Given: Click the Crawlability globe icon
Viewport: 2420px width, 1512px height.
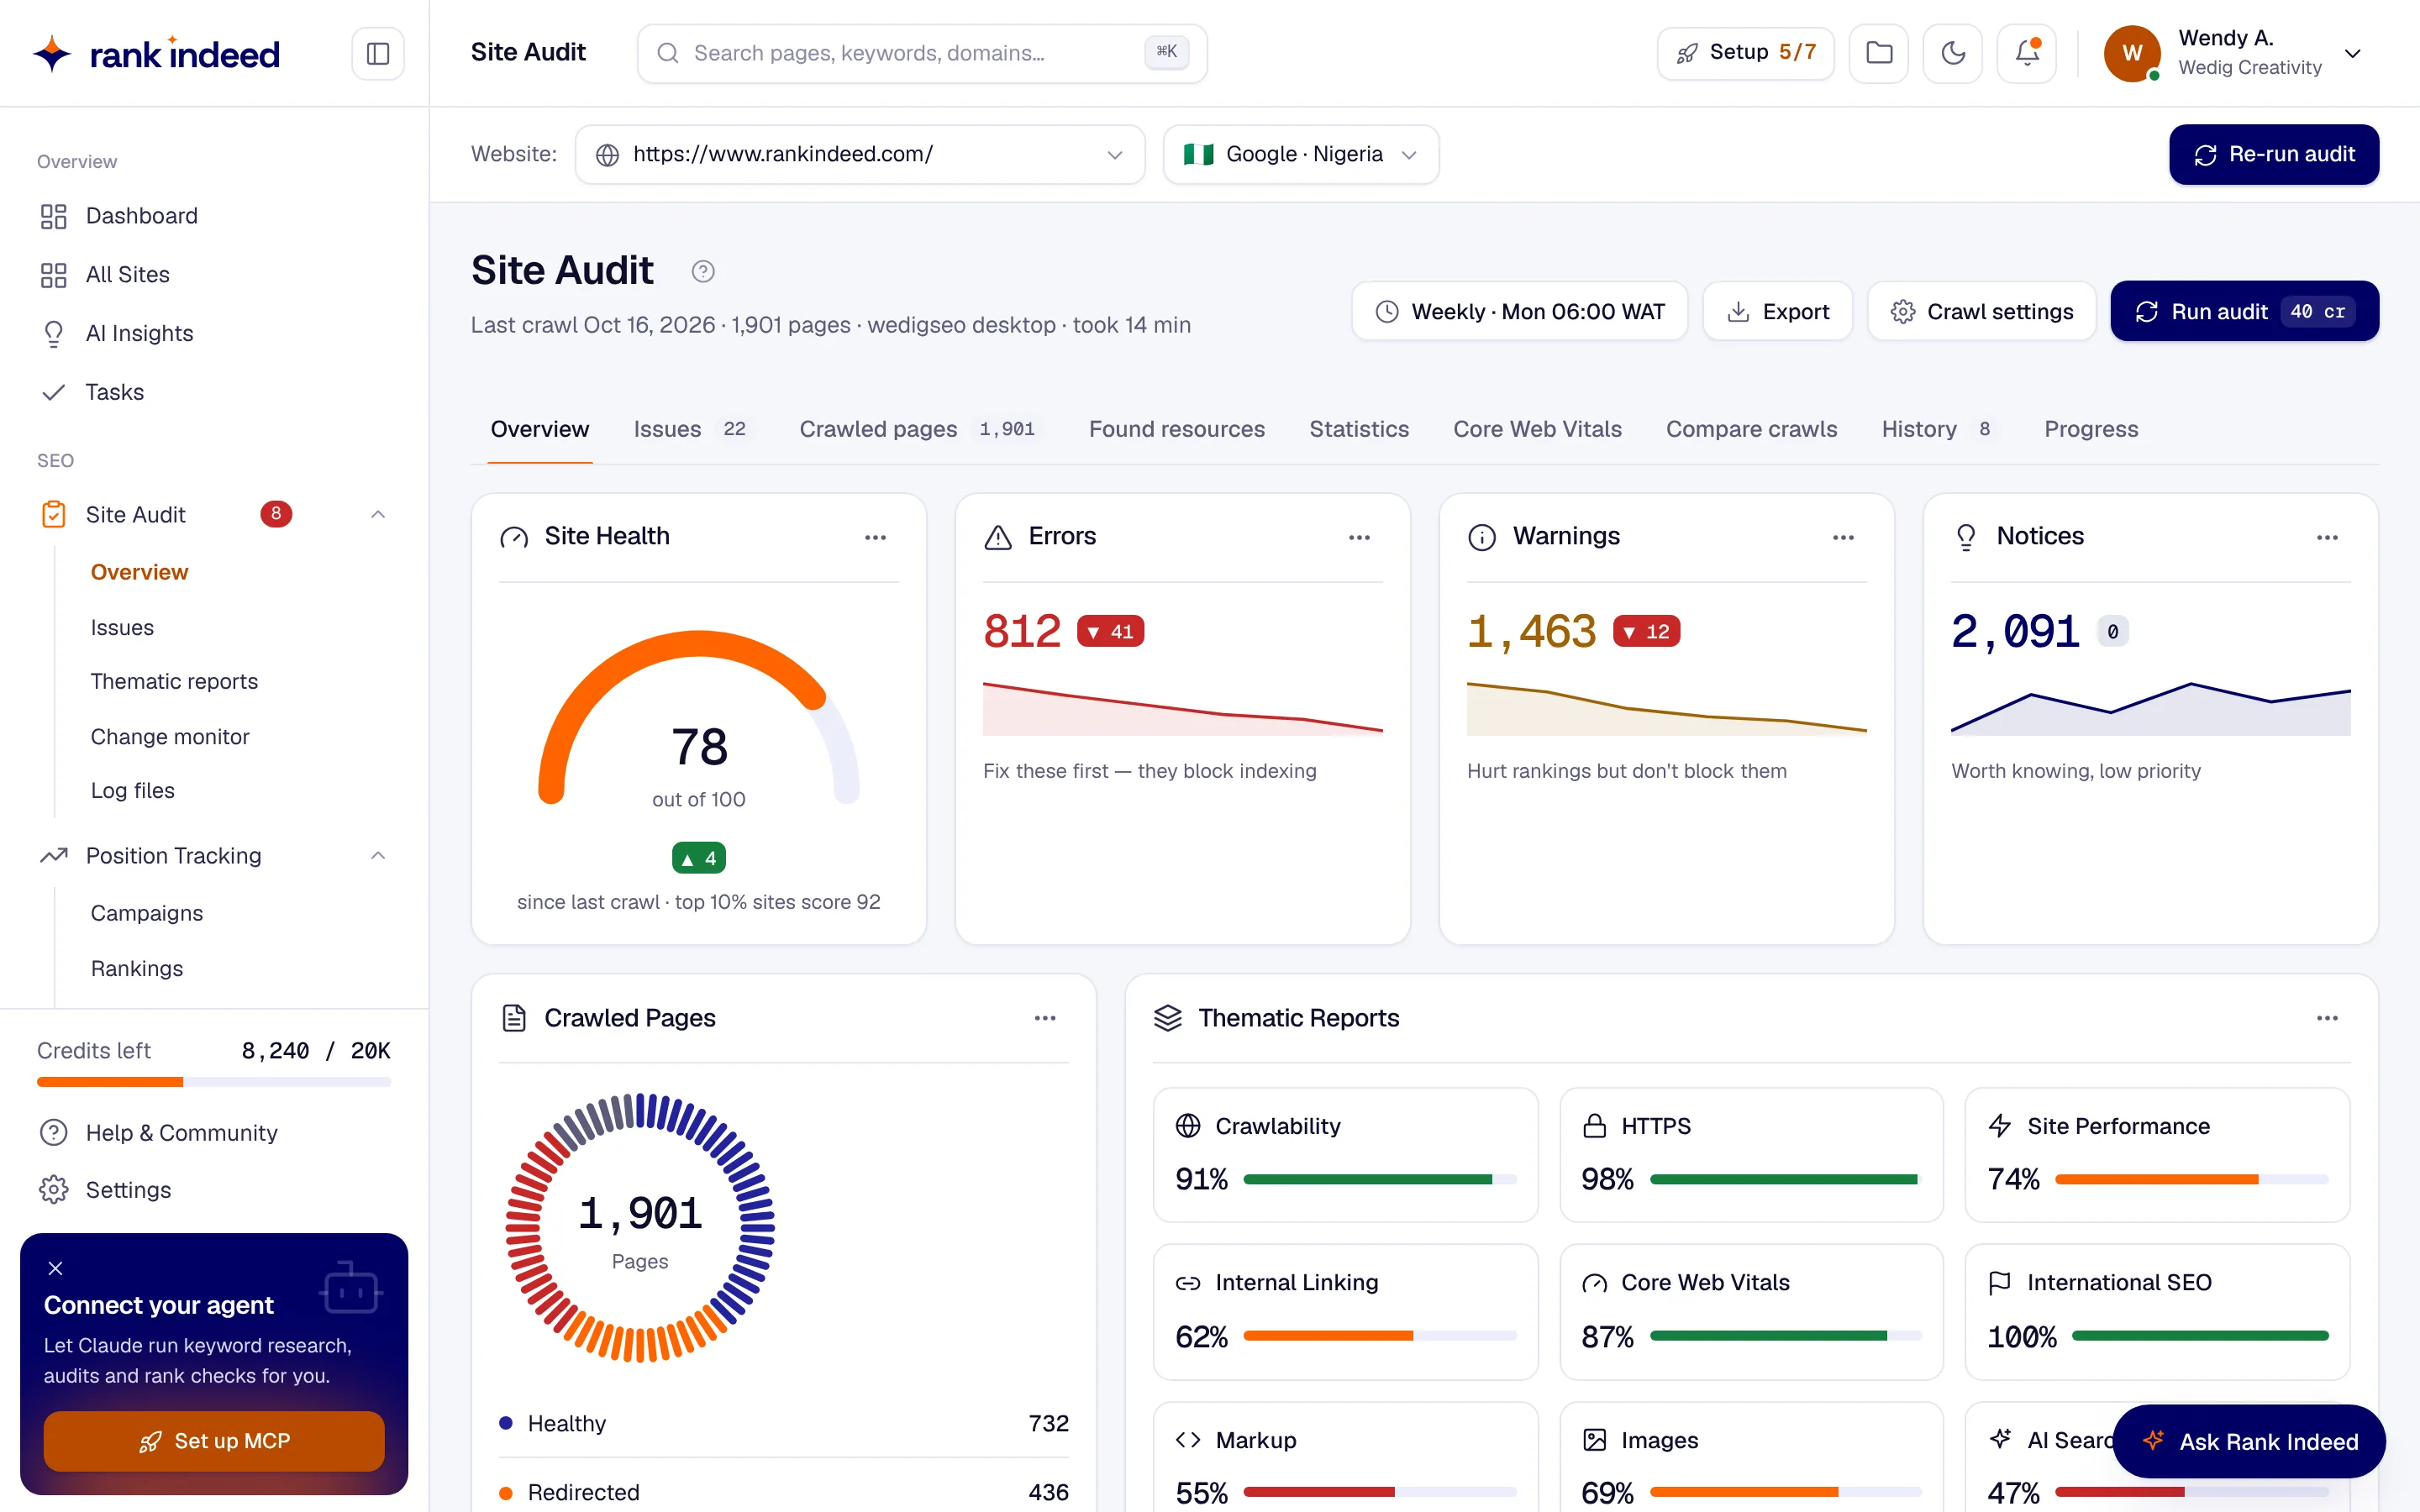Looking at the screenshot, I should pyautogui.click(x=1188, y=1126).
